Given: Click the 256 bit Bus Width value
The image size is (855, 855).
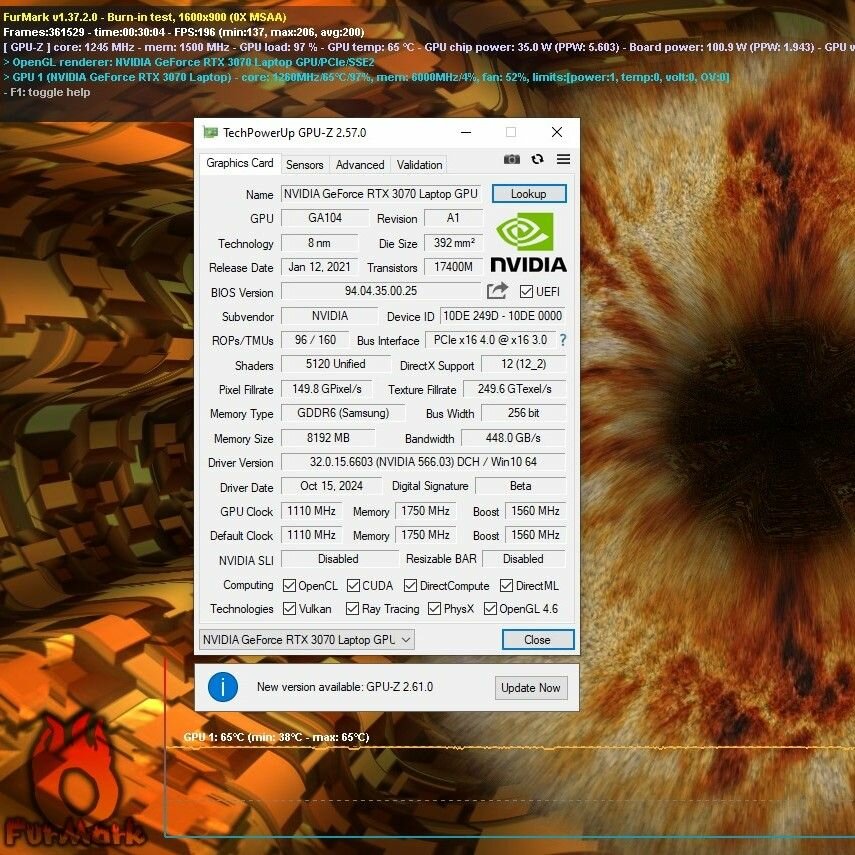Looking at the screenshot, I should pos(523,413).
